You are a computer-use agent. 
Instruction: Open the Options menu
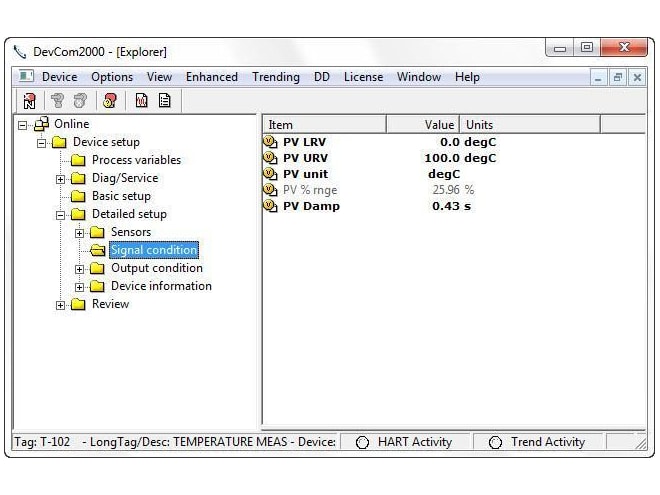click(x=112, y=77)
